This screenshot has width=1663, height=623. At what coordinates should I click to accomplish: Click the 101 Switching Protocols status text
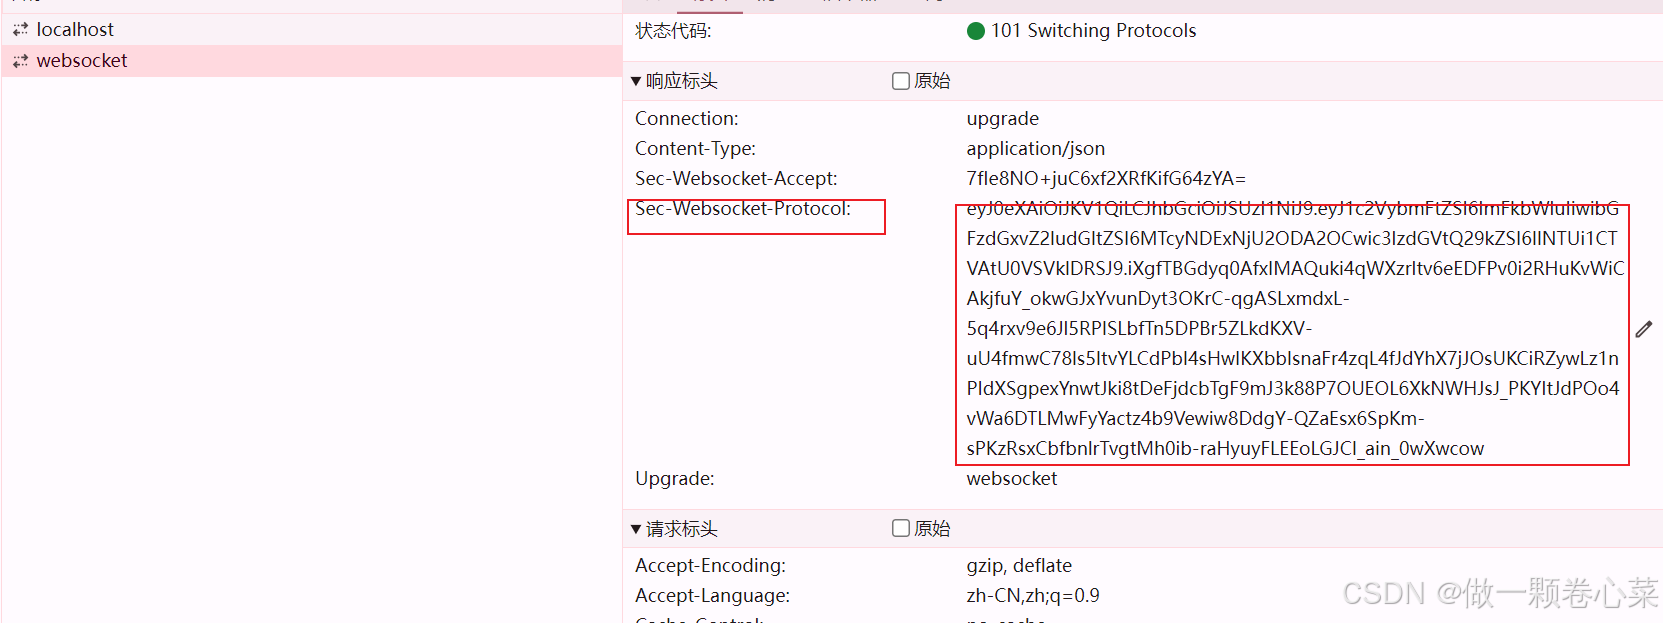(1094, 31)
